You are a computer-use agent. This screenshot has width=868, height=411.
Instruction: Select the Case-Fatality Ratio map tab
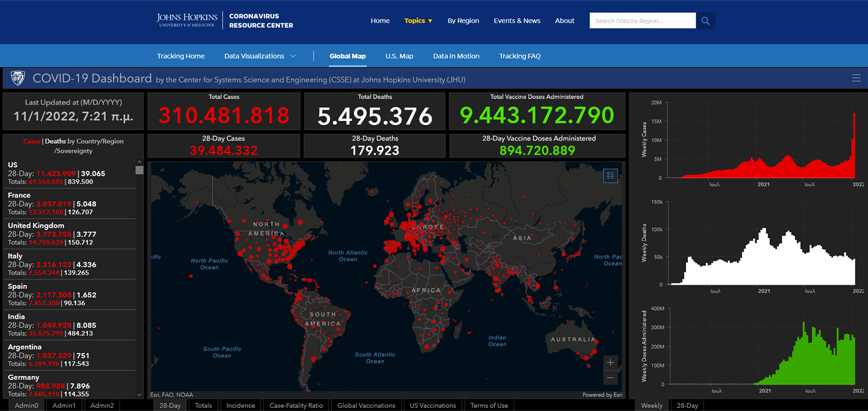click(296, 405)
